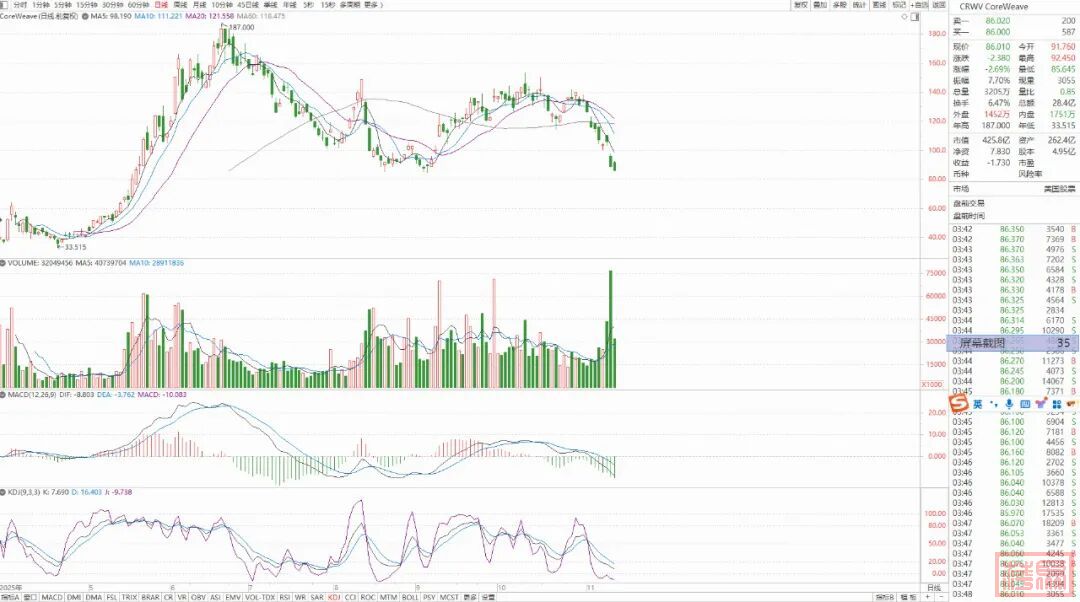Click the diamond icon above the price axis
This screenshot has width=1080, height=602.
pyautogui.click(x=904, y=17)
